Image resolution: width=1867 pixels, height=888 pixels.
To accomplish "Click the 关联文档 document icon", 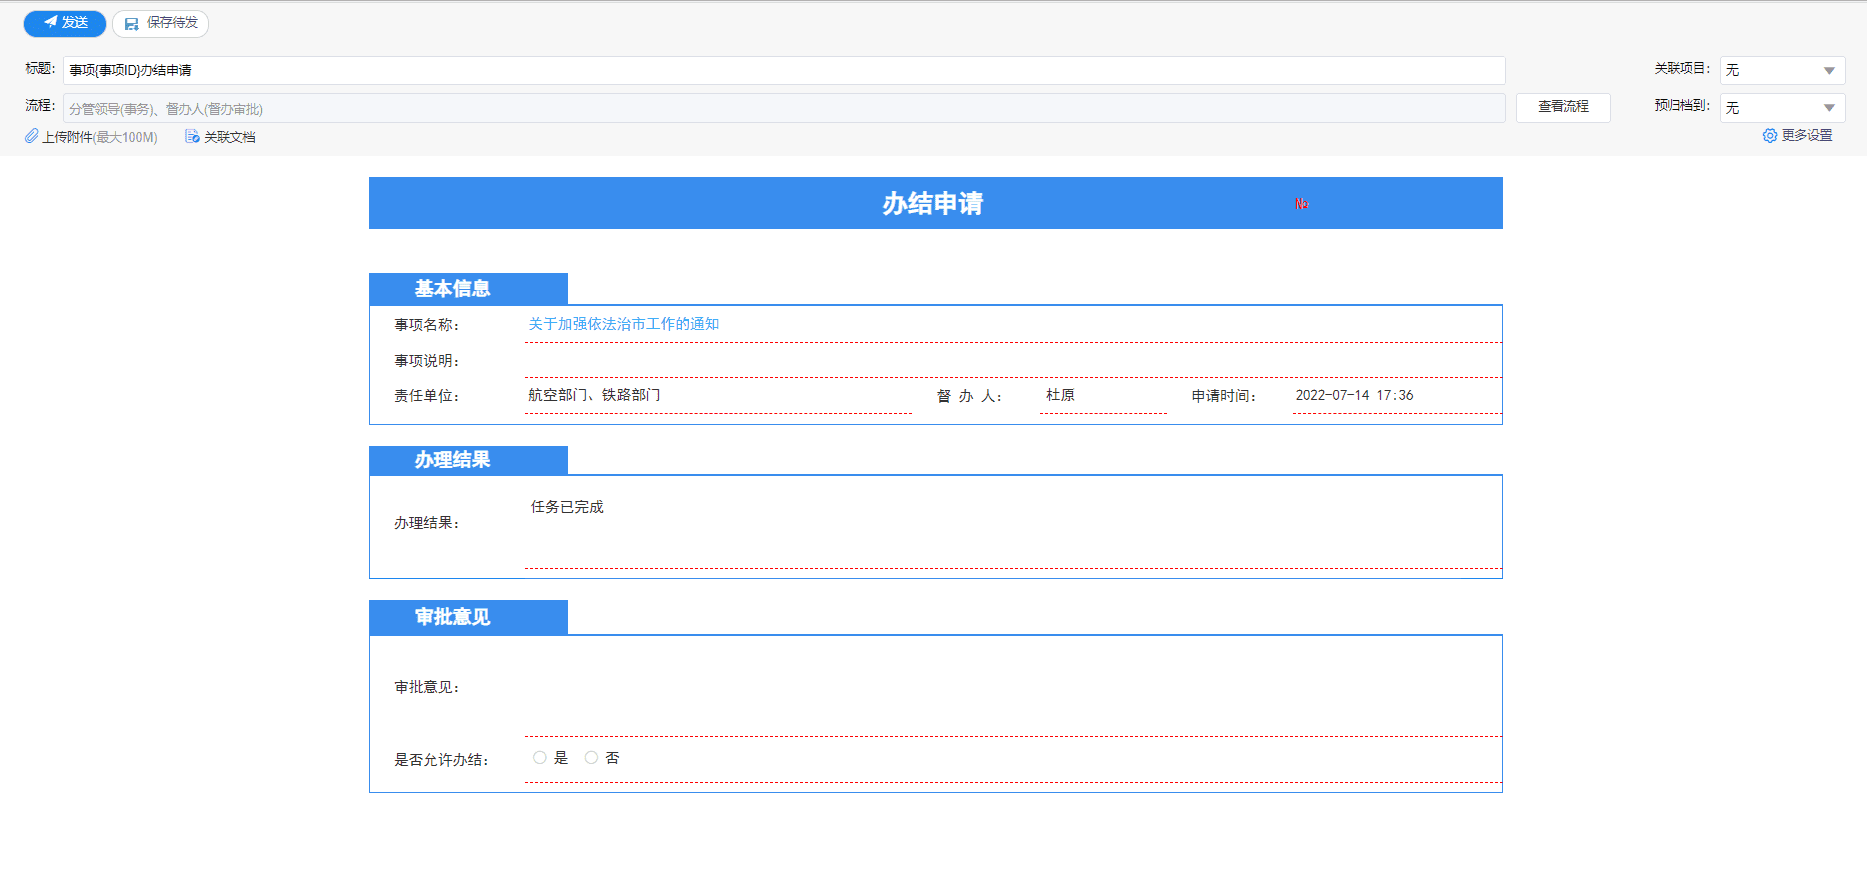I will point(192,136).
